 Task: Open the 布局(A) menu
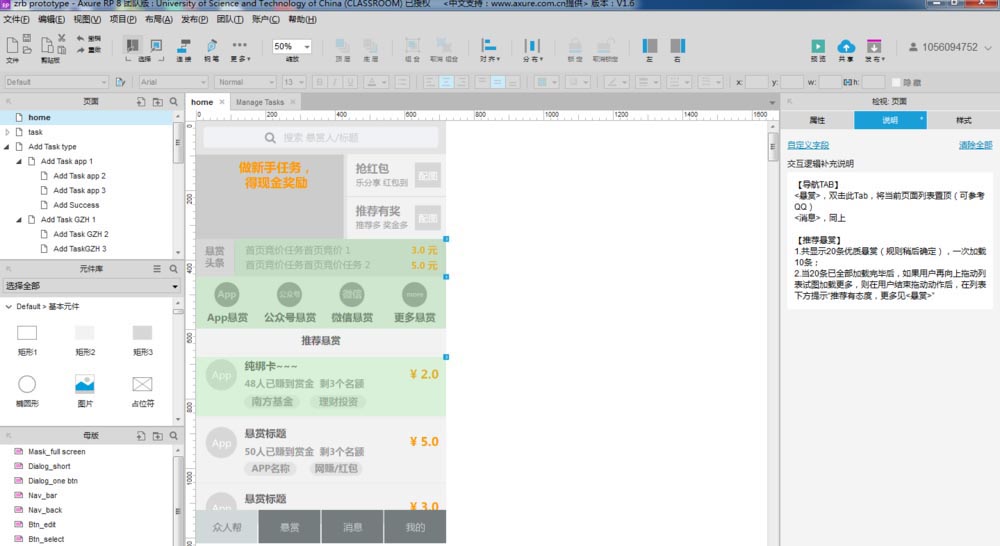point(159,19)
